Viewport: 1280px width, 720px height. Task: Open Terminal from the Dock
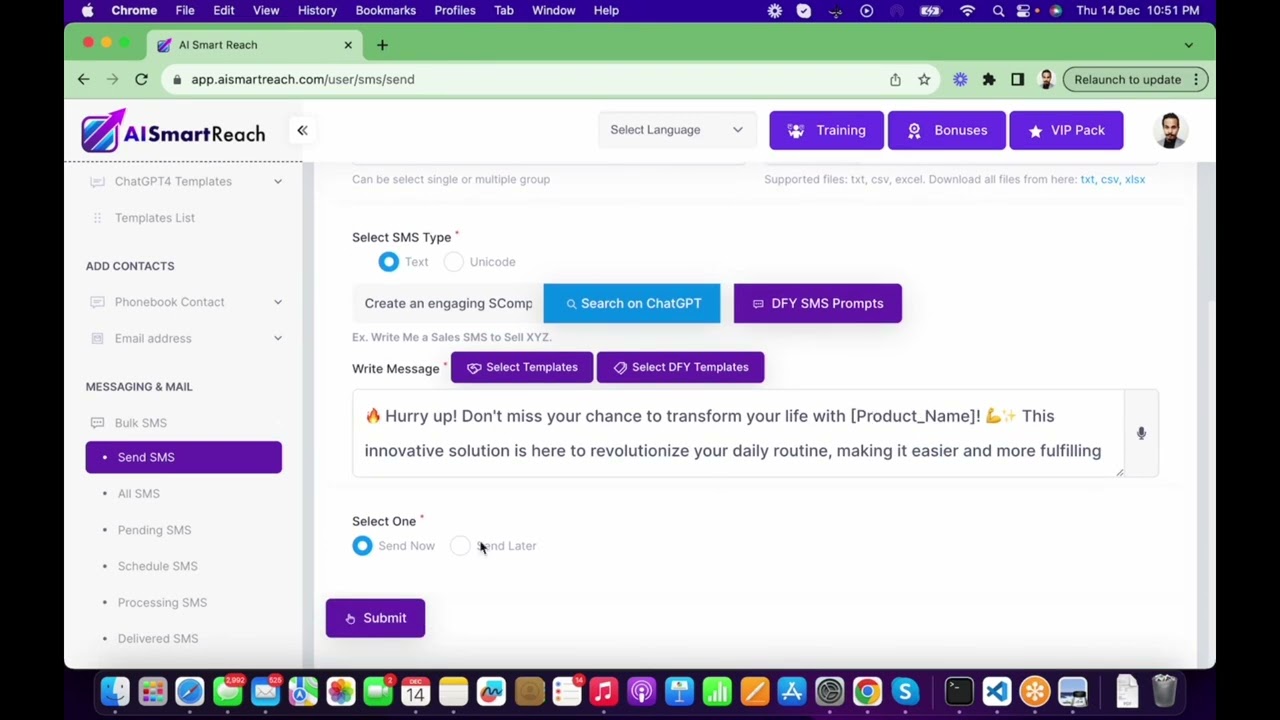[x=959, y=691]
